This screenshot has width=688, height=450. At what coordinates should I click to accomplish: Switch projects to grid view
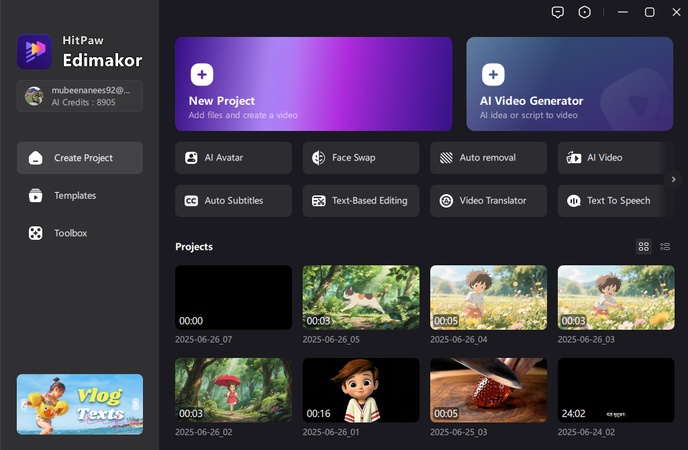coord(644,246)
